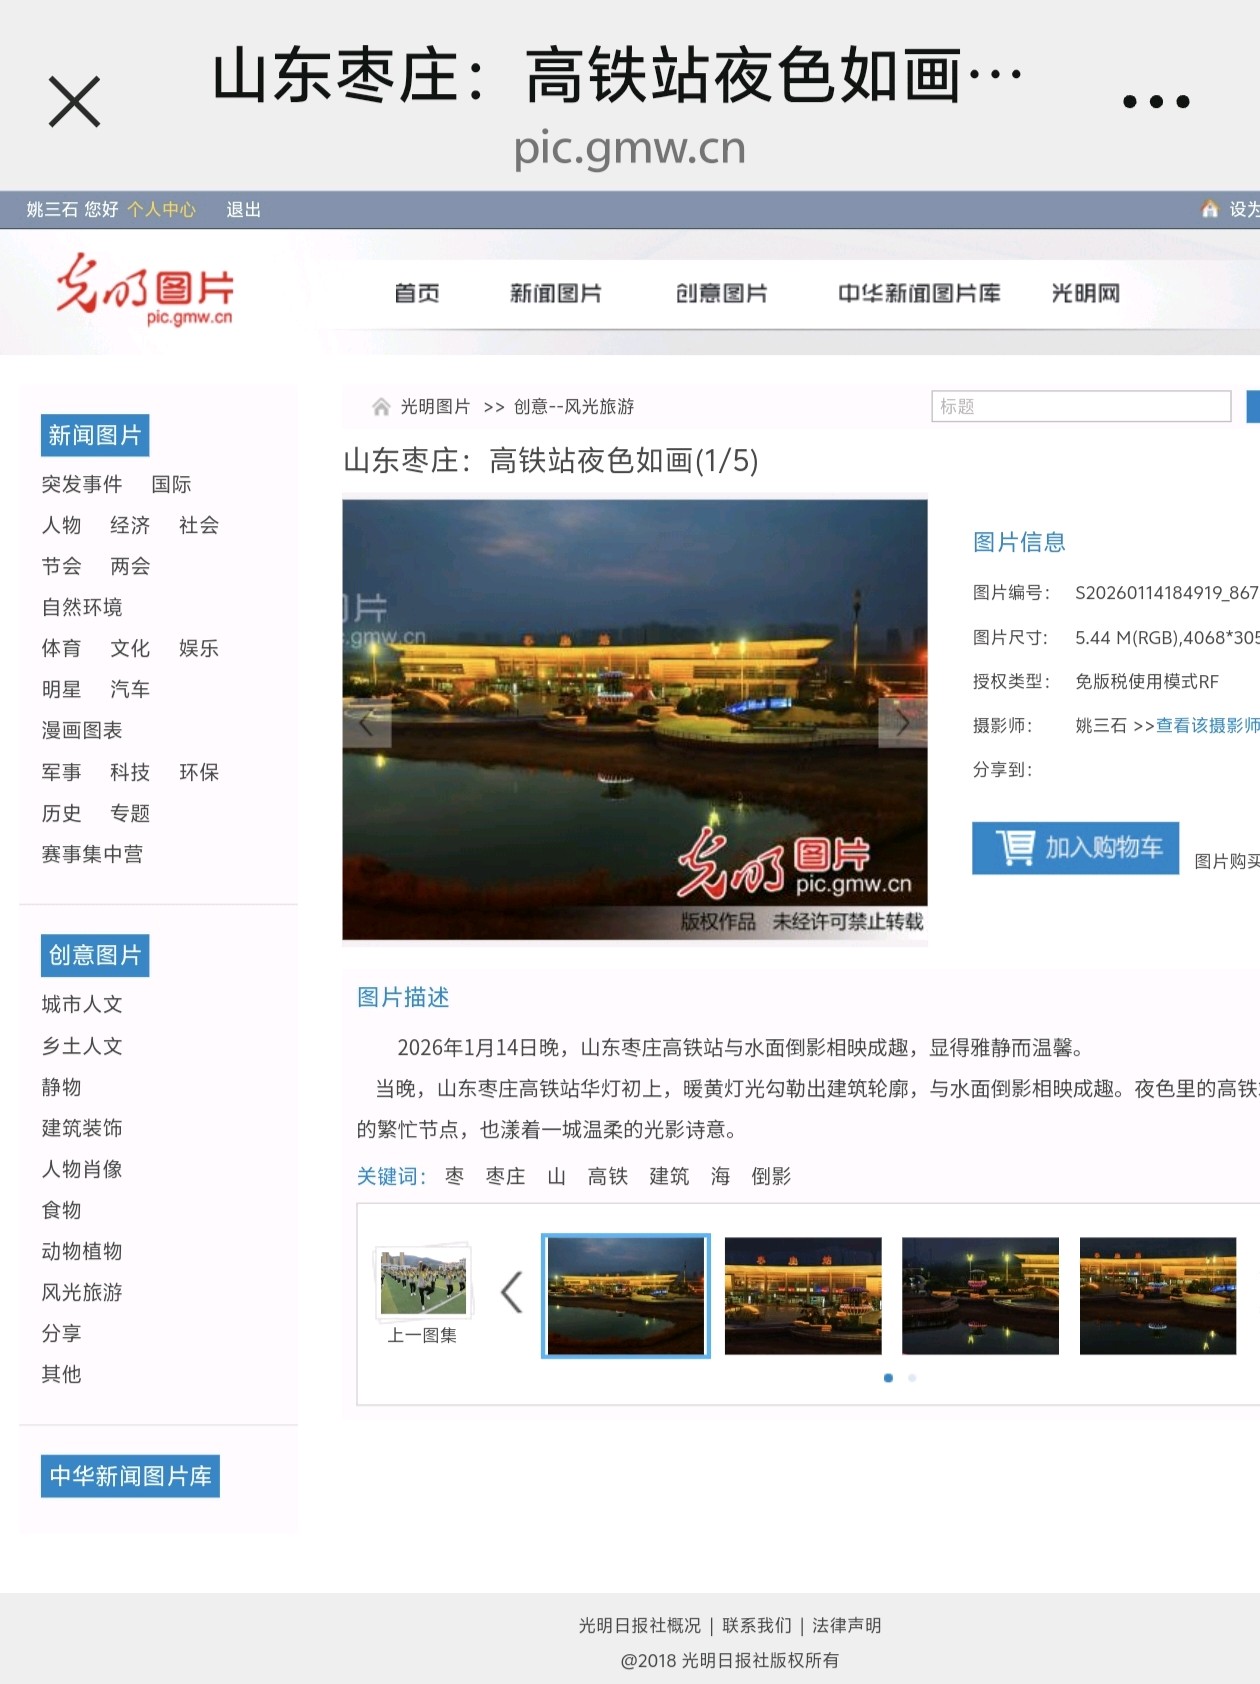
Task: Open 风光旅游 category in sidebar
Action: (x=82, y=1292)
